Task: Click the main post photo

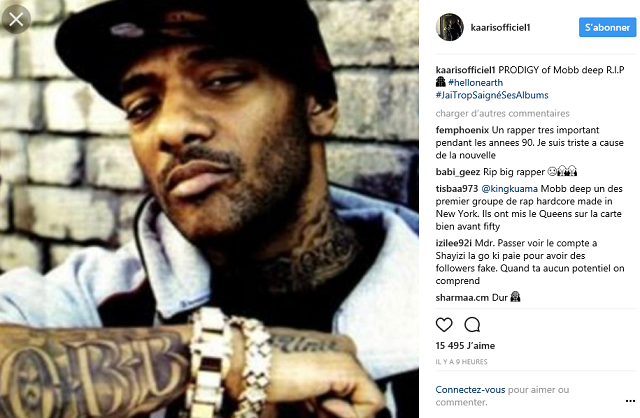Action: point(209,209)
